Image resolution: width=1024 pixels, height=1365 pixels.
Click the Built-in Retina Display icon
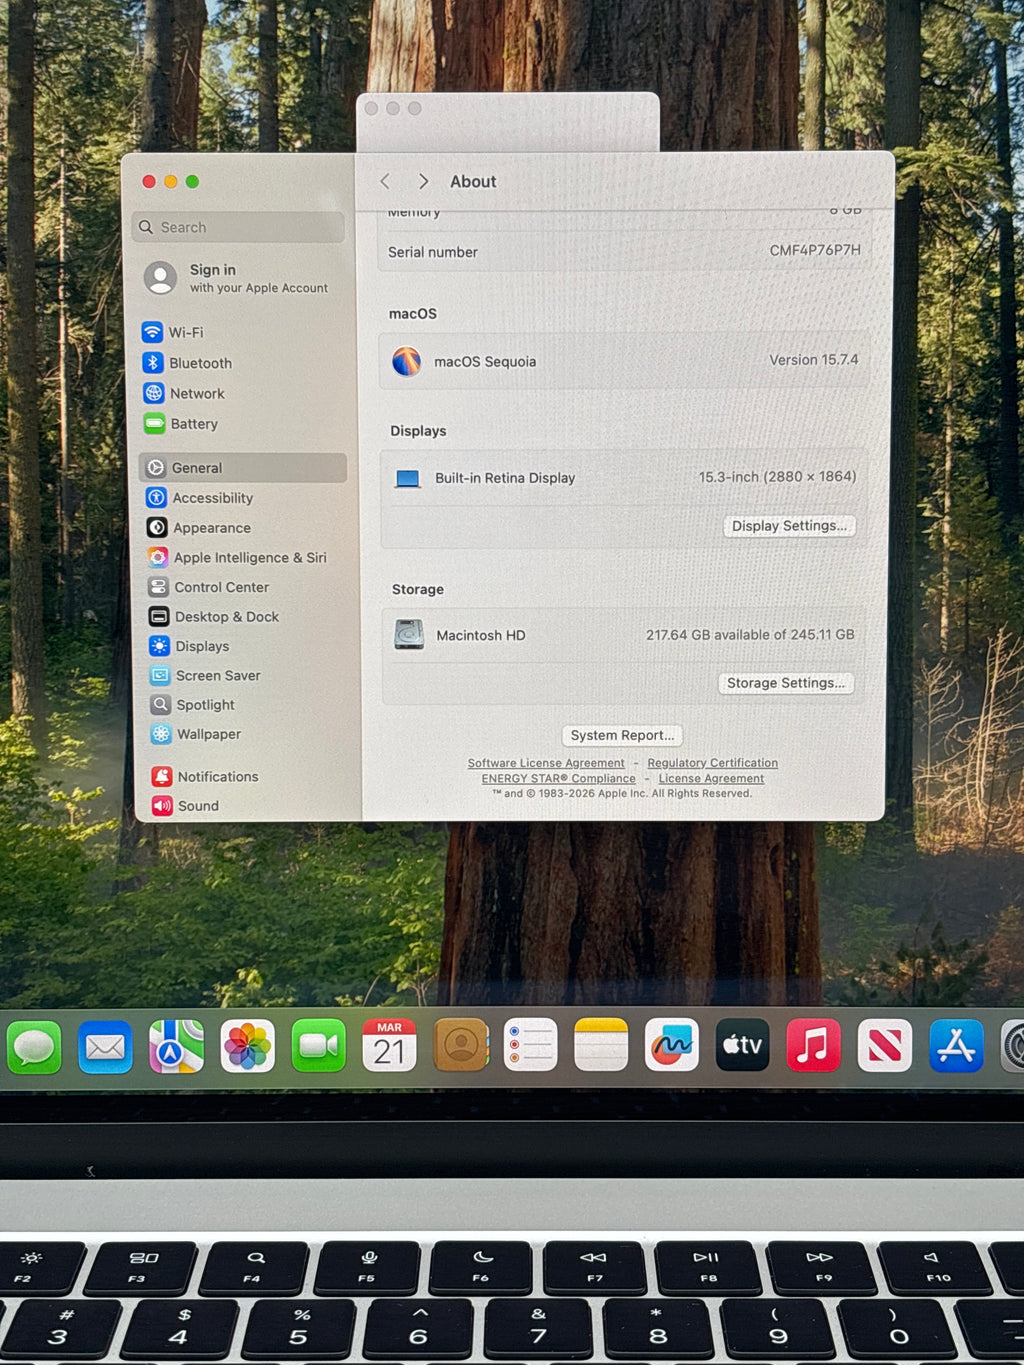[x=407, y=479]
